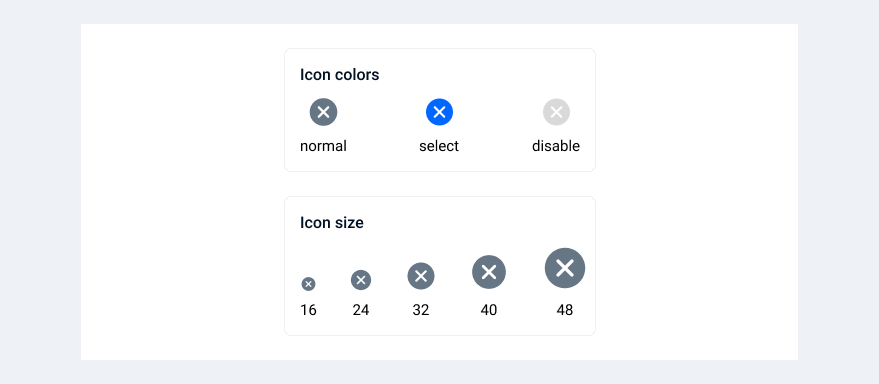Click the "40" size label
The image size is (879, 384).
pyautogui.click(x=489, y=310)
